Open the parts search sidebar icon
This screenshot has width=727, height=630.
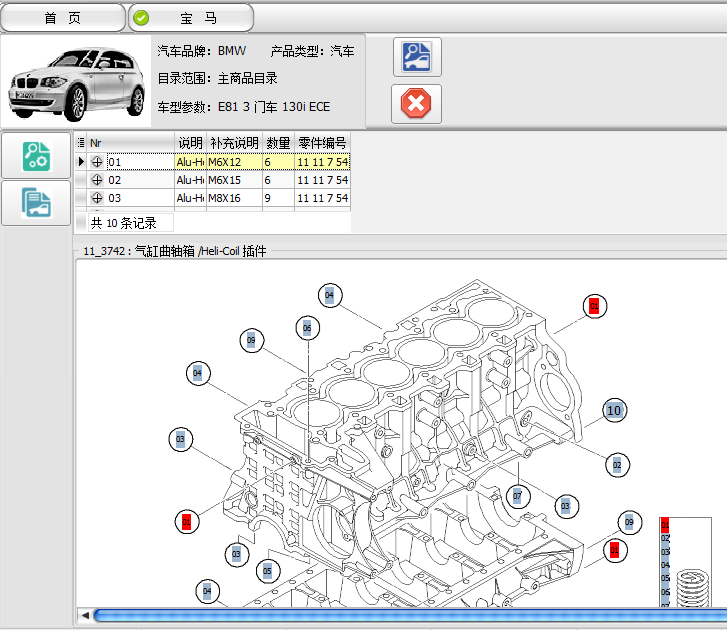tap(36, 156)
